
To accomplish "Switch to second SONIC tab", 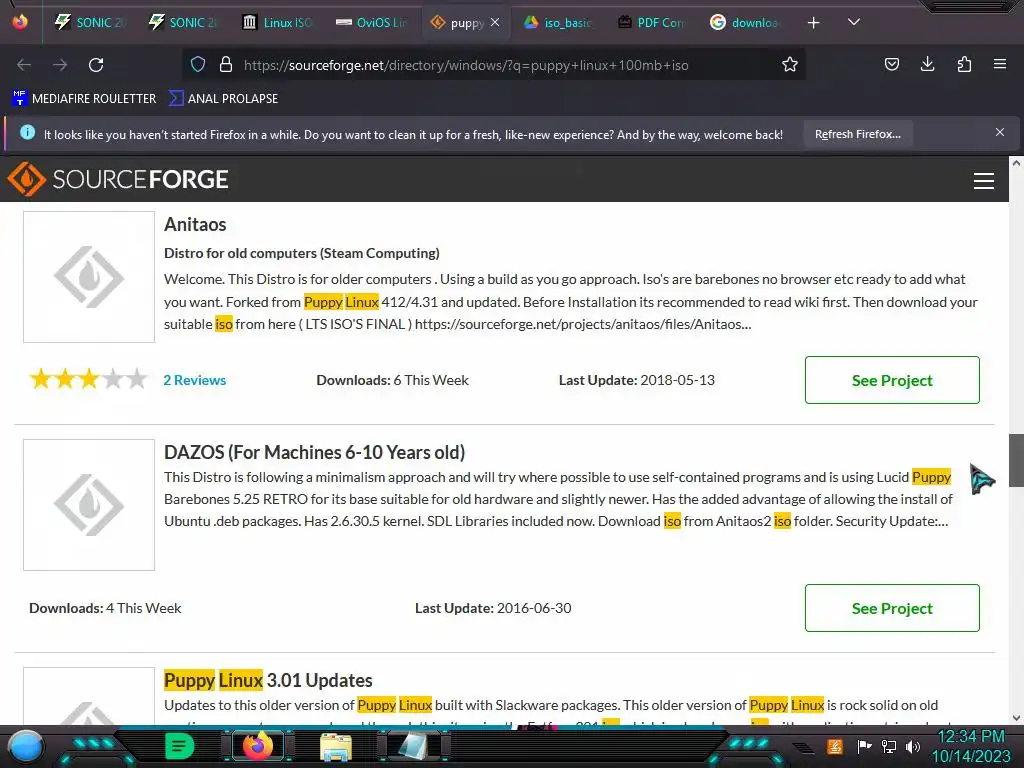I will [x=183, y=23].
